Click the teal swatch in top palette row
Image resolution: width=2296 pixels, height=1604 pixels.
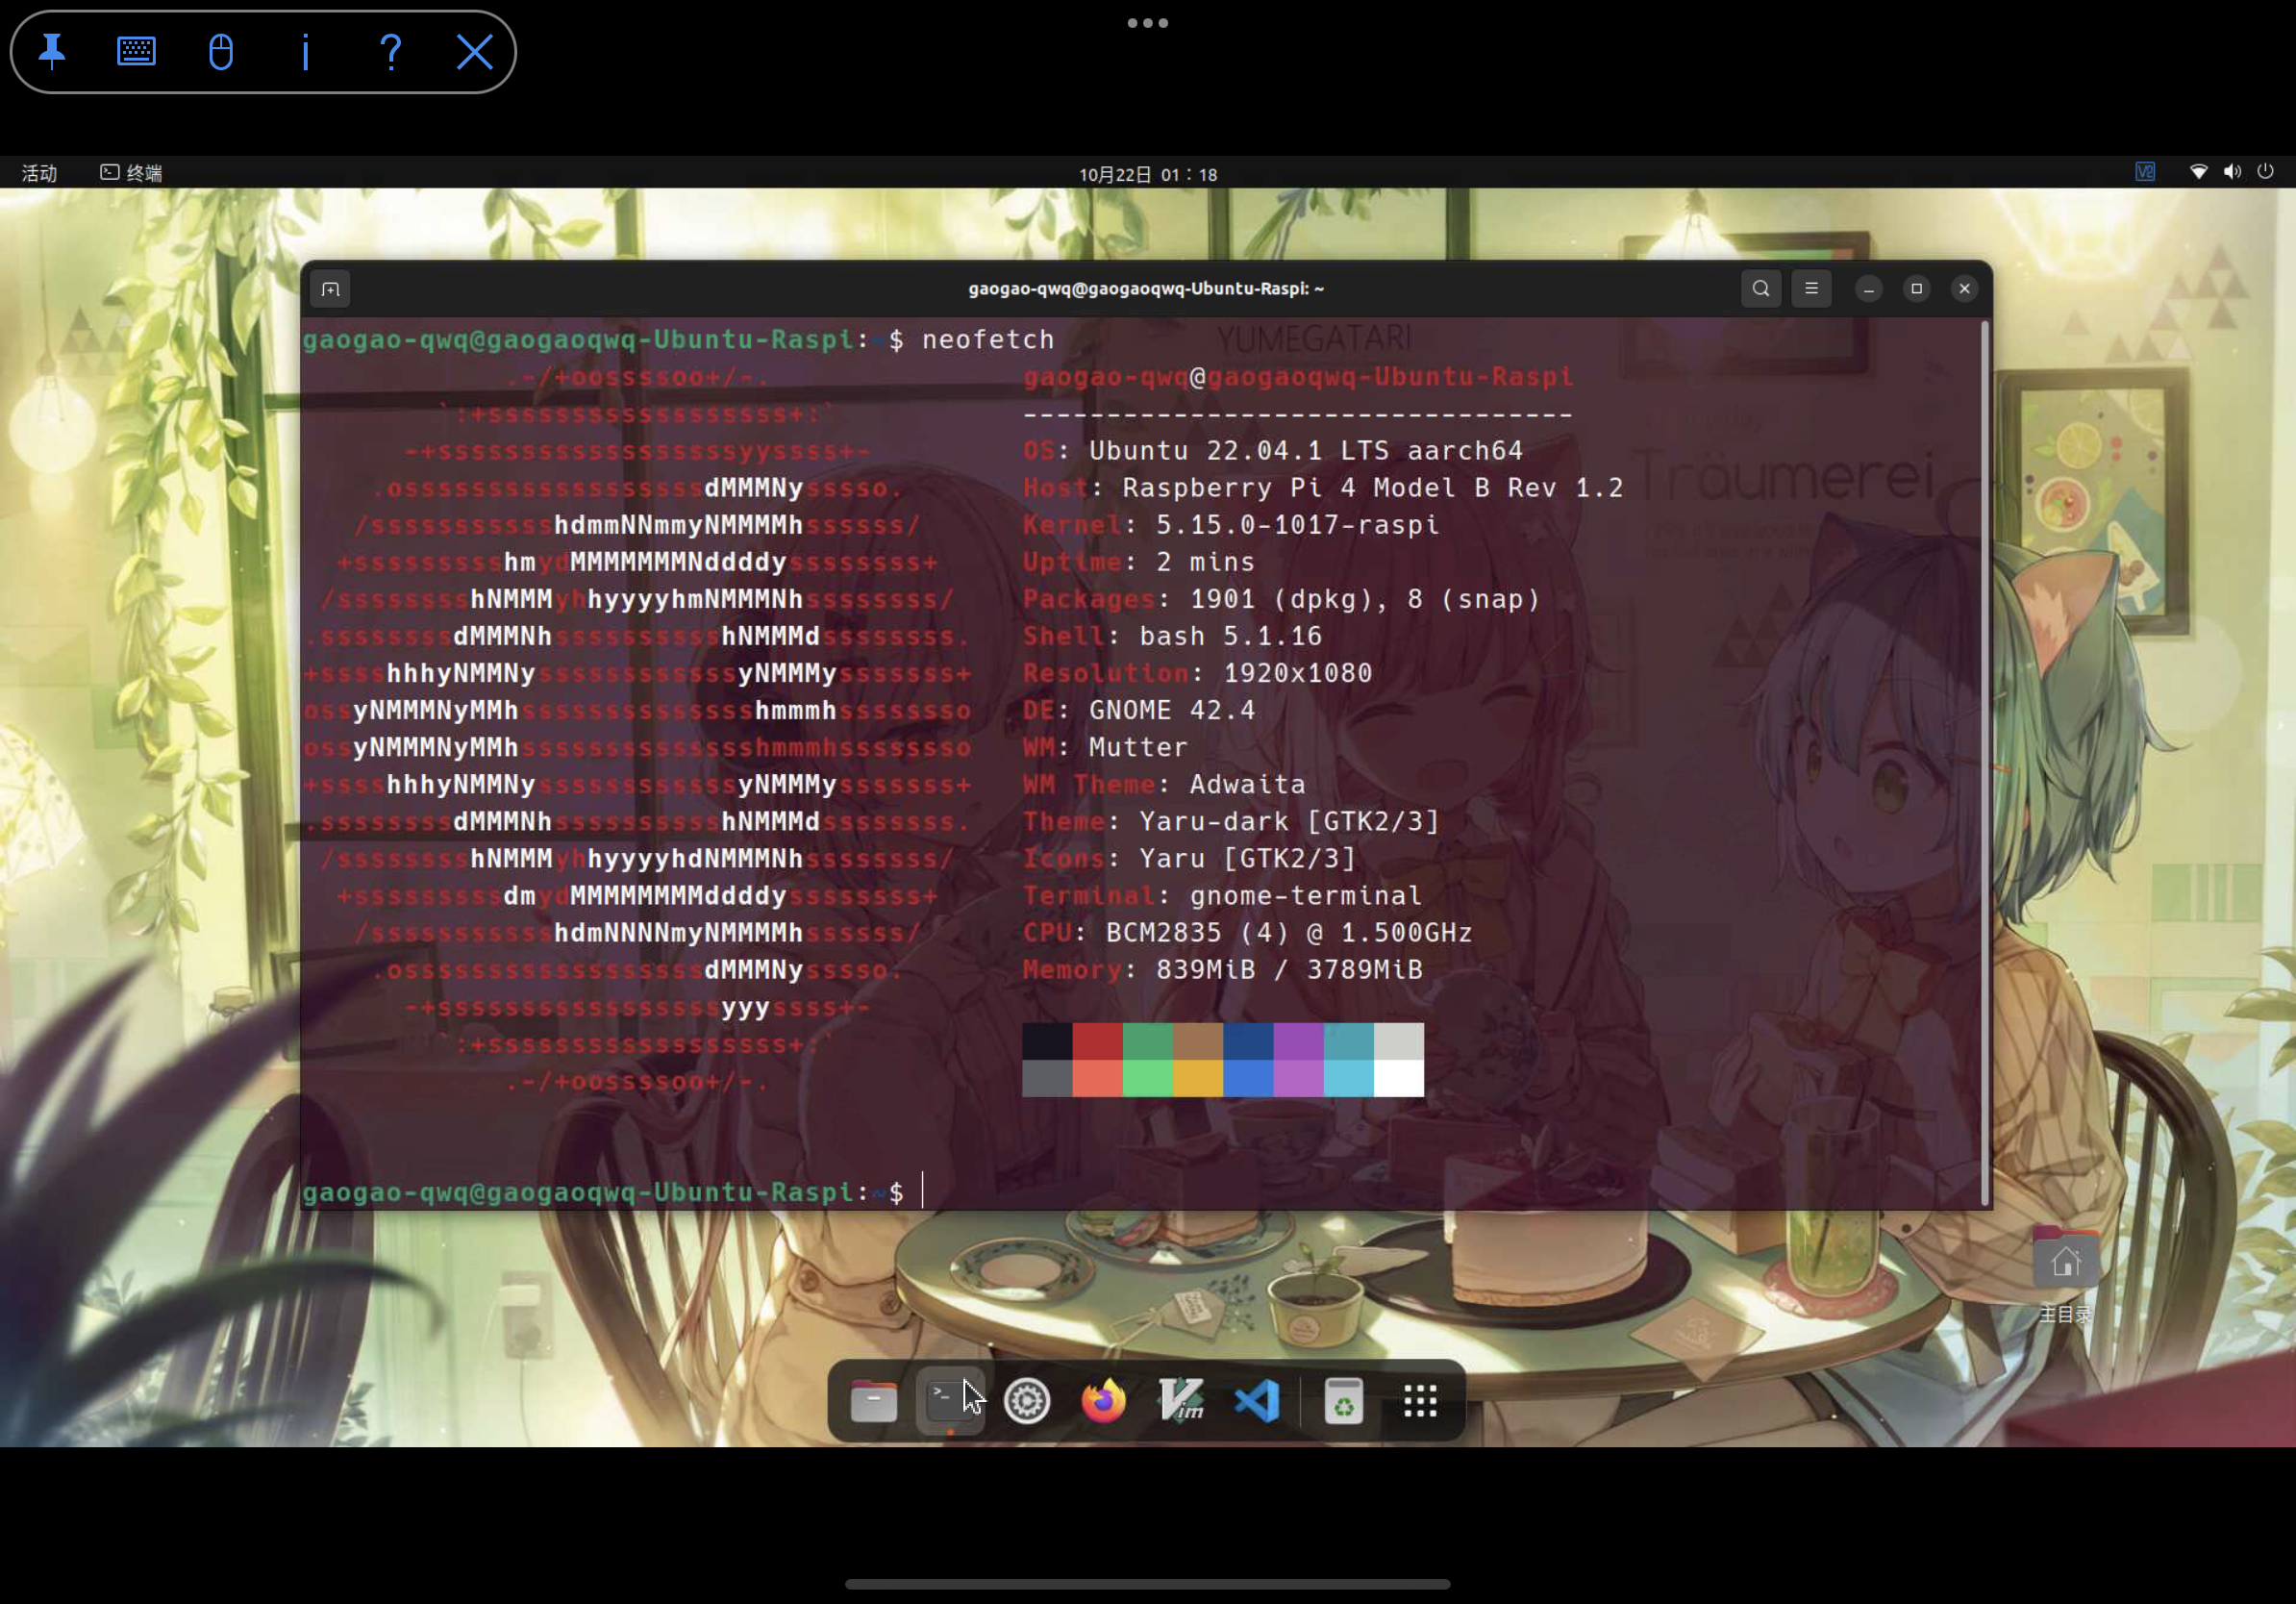1348,1041
